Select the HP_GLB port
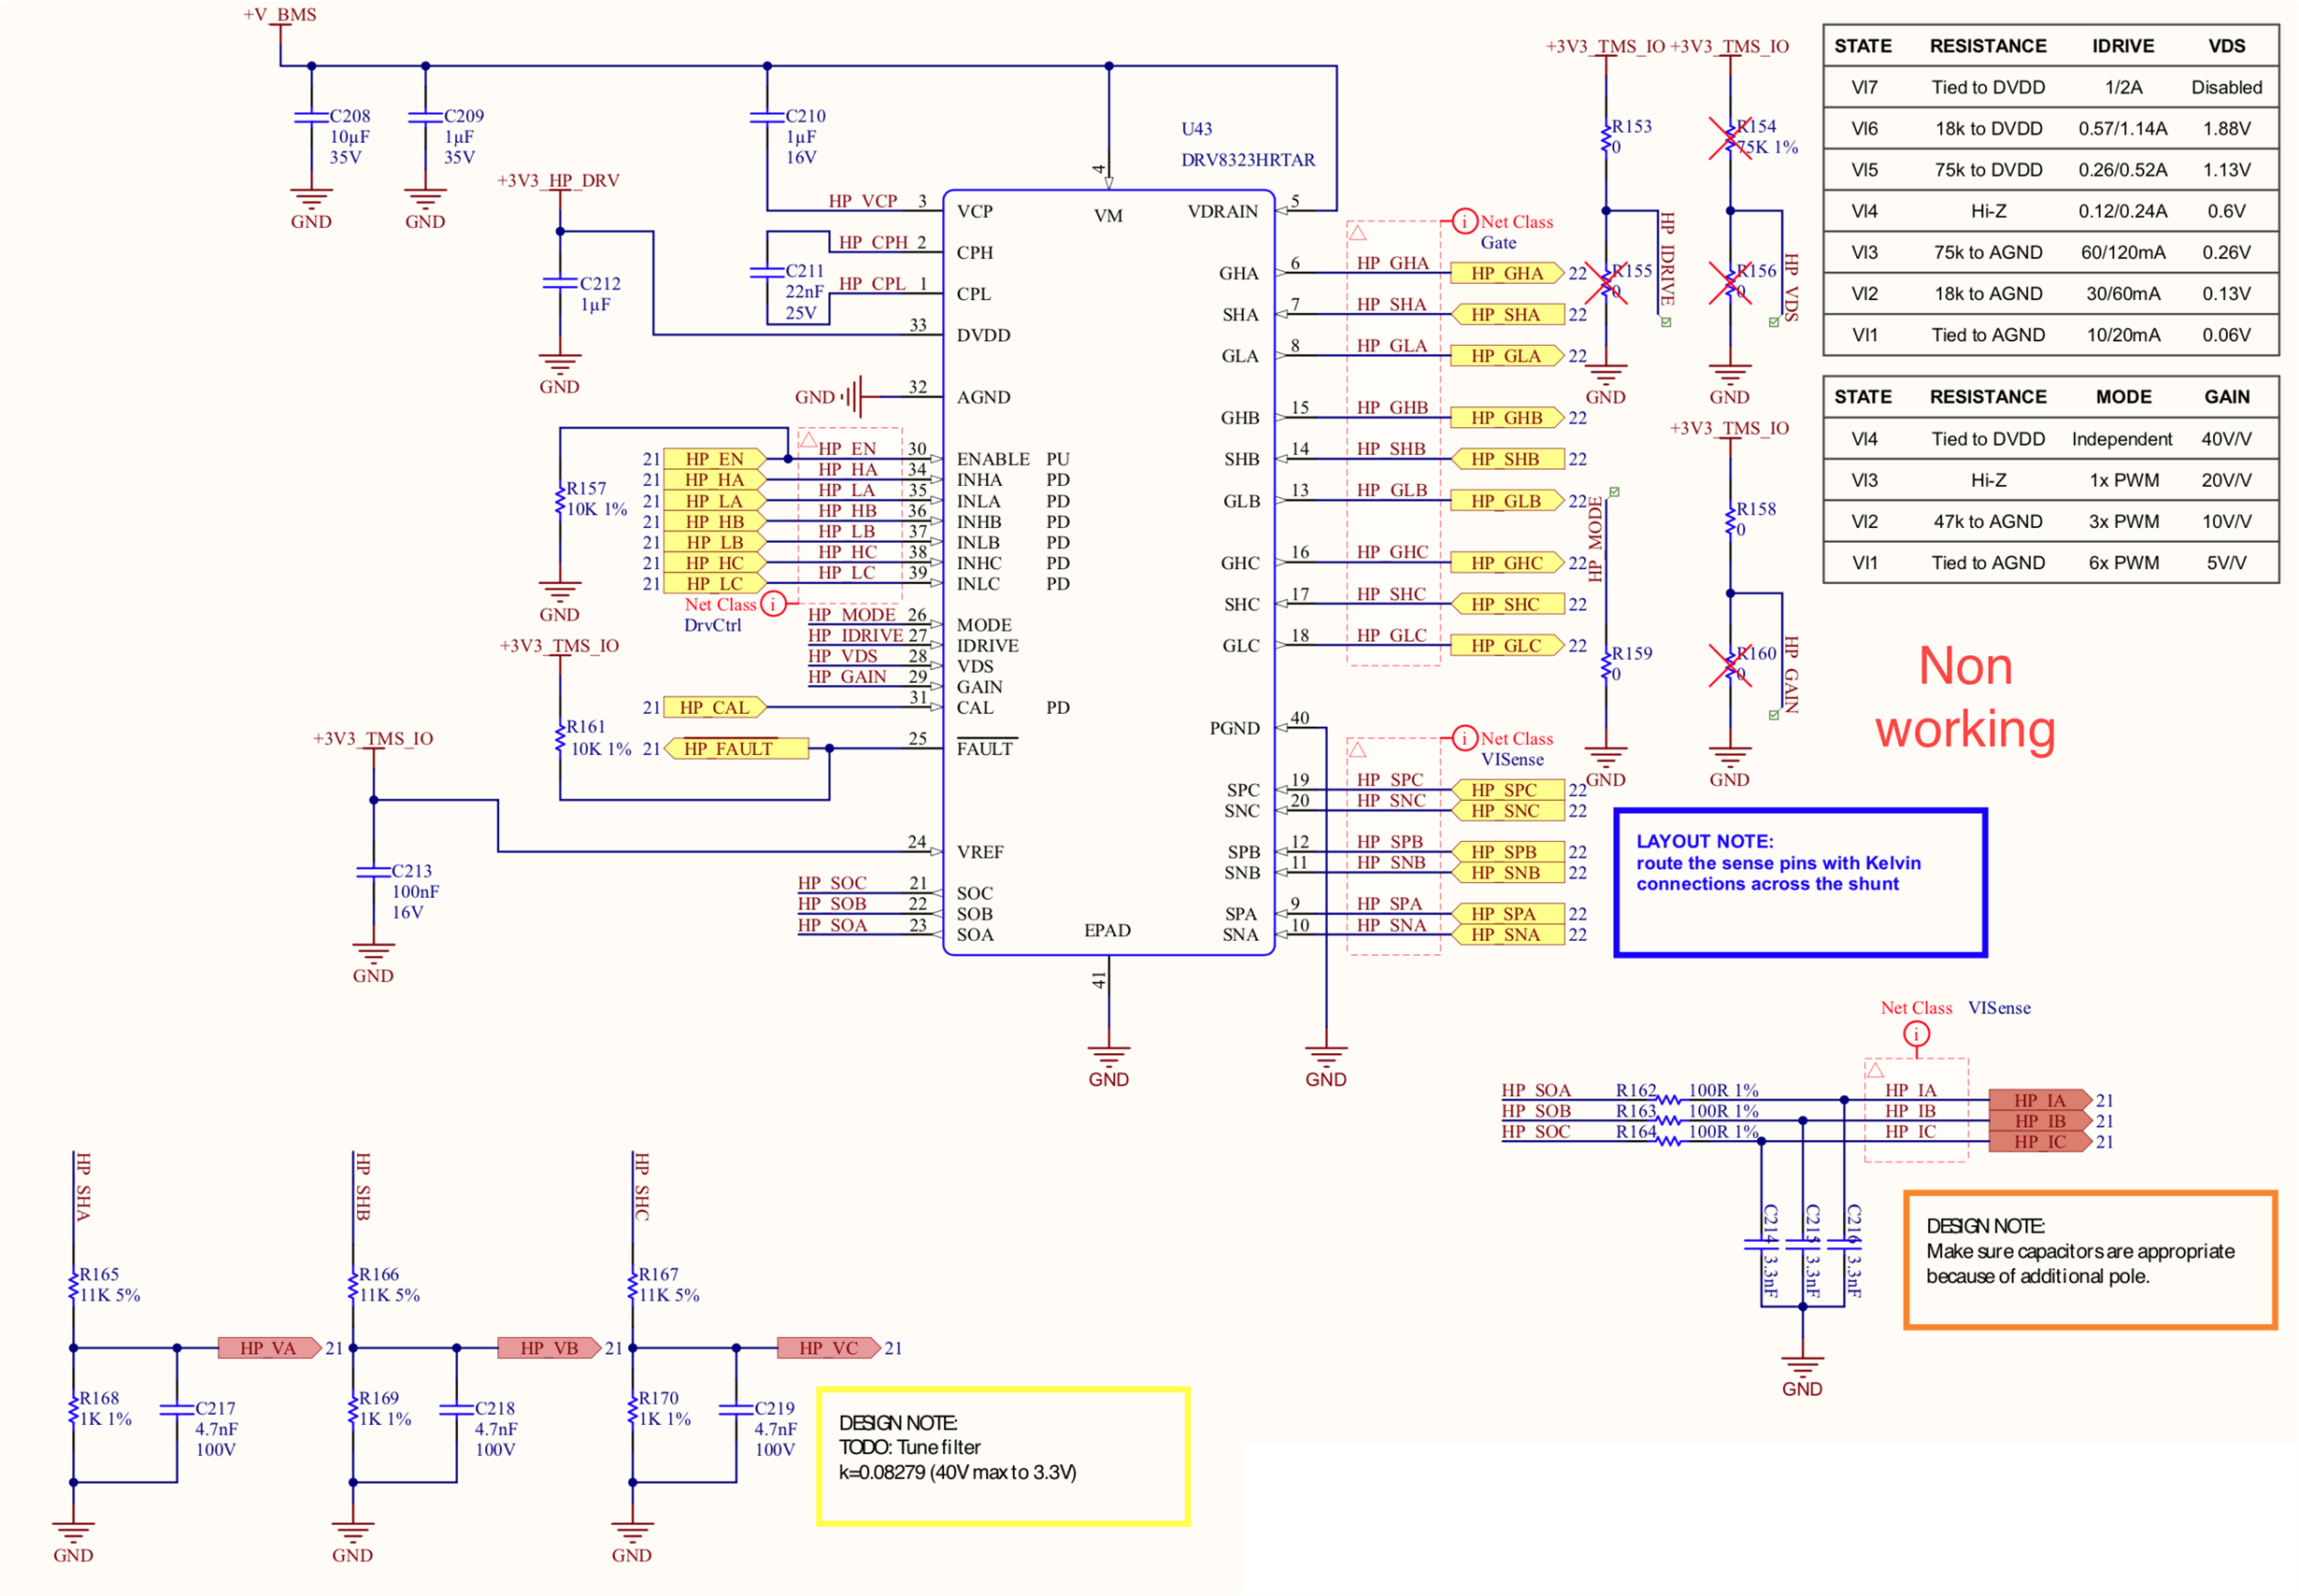The image size is (2299, 1596). 1506,501
